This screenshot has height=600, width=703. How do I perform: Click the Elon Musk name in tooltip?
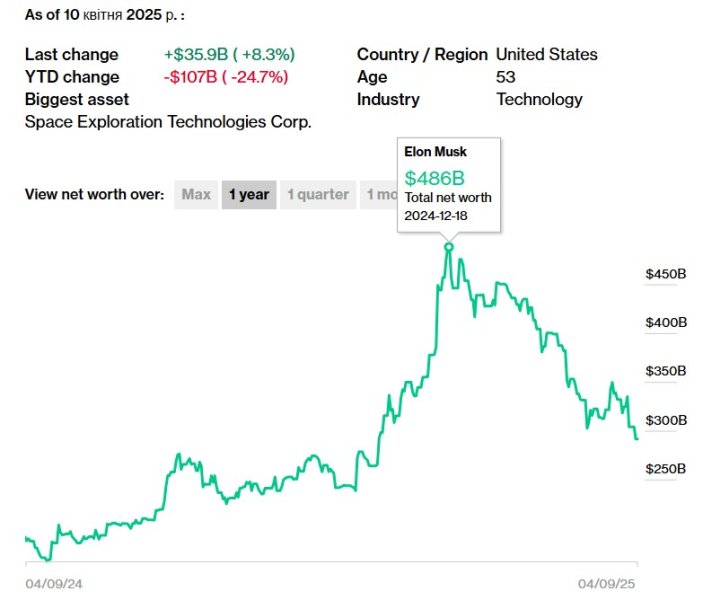(435, 152)
